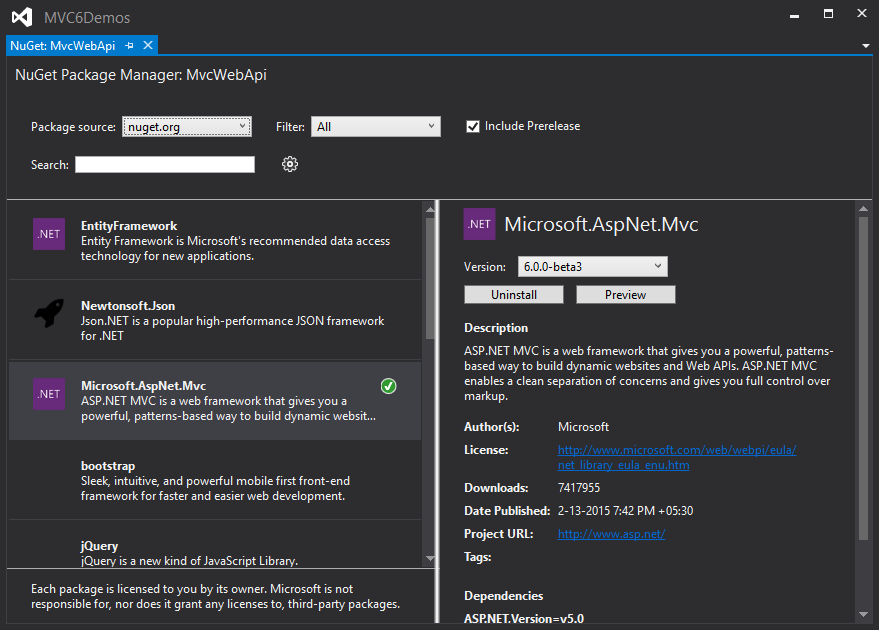Click package list scrollbar up arrow
The image size is (879, 630).
(x=430, y=209)
